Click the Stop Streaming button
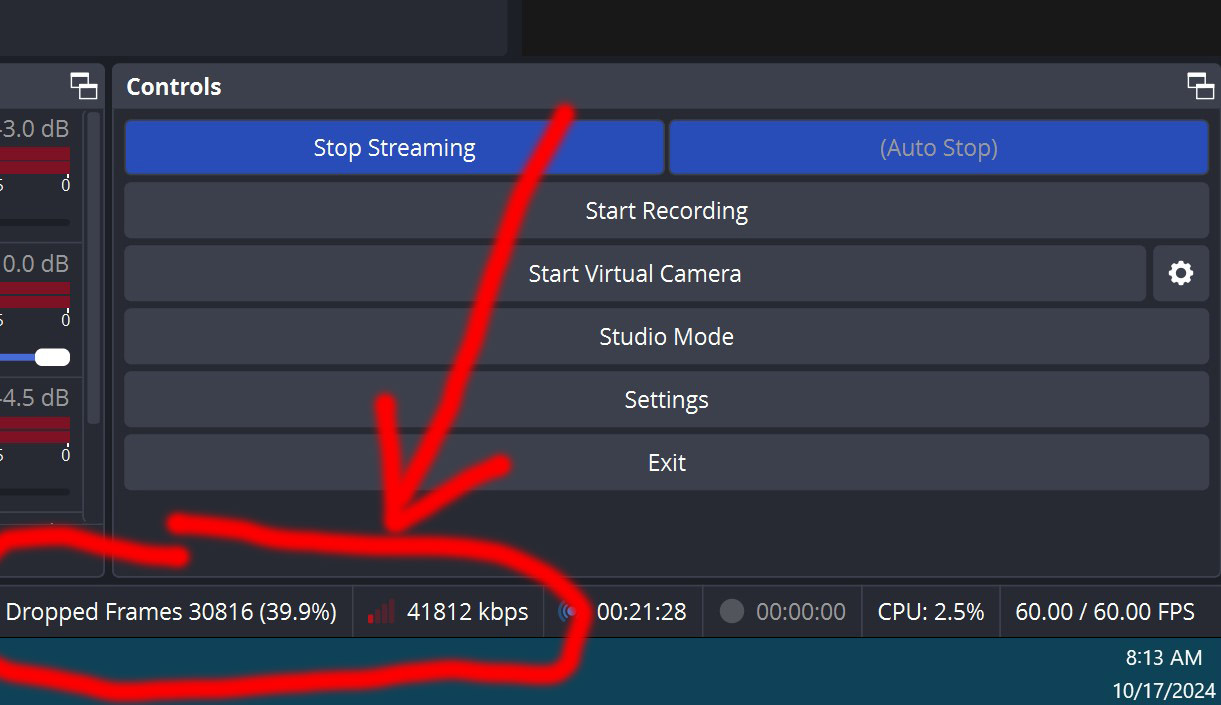Screen dimensions: 1221x705 394,148
